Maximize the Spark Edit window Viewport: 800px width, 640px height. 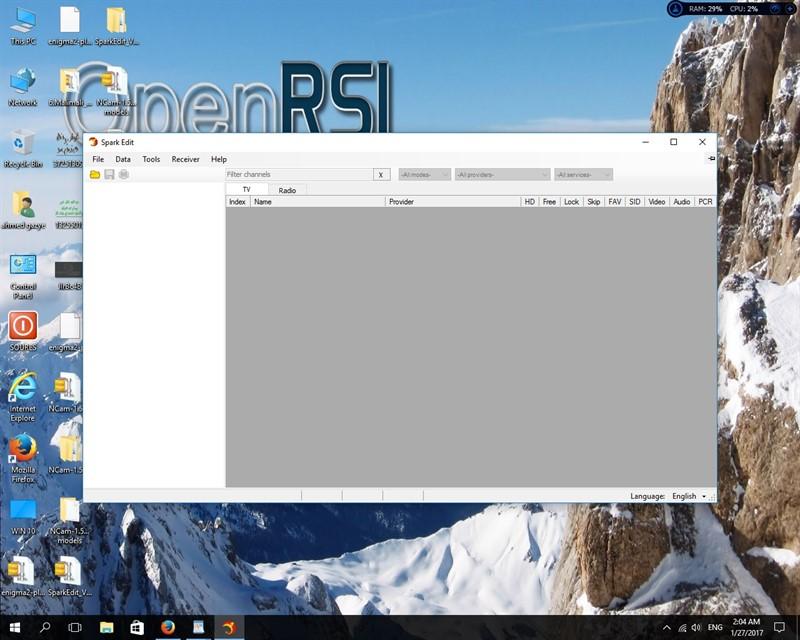(673, 142)
